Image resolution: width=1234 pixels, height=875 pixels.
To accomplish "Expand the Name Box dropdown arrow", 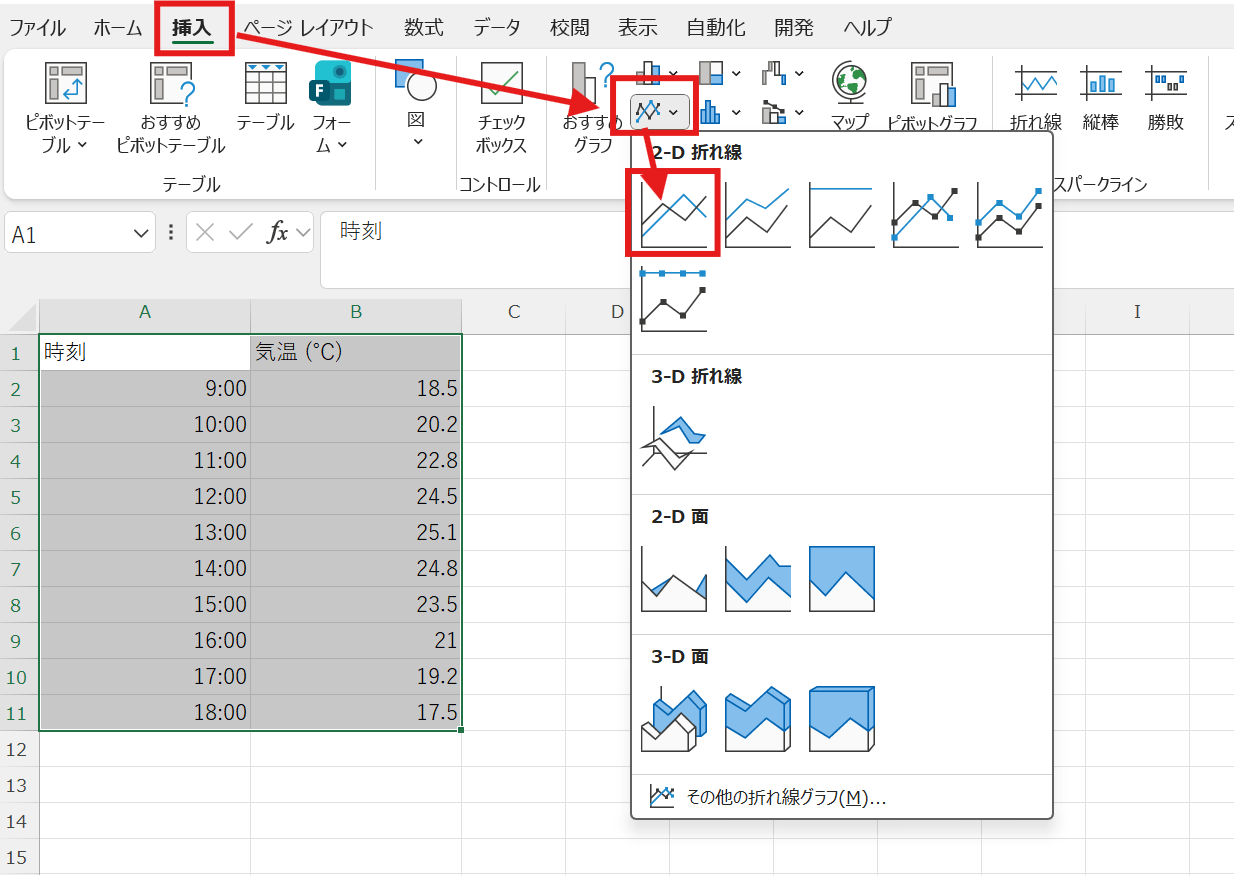I will (140, 234).
